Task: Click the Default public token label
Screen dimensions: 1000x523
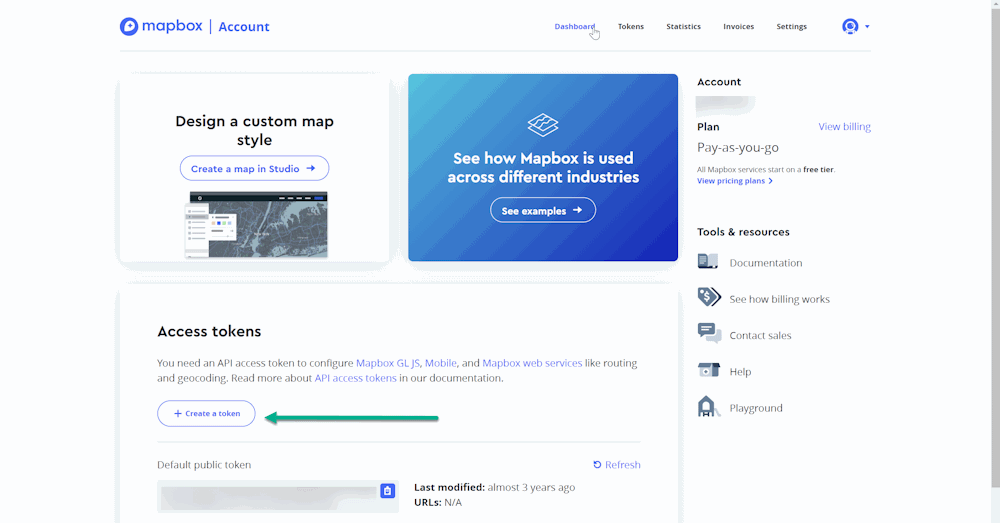Action: (204, 465)
